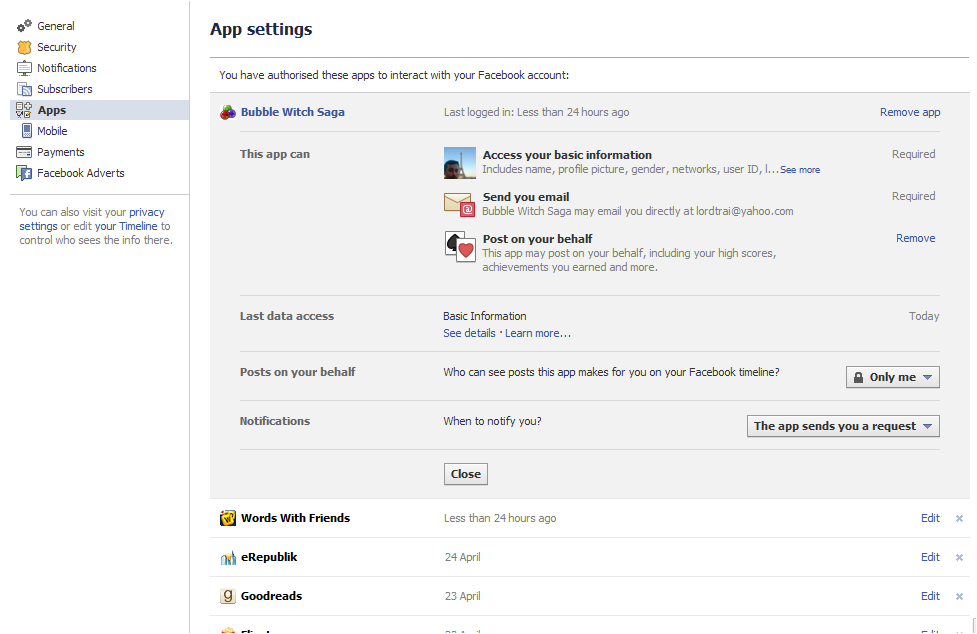
Task: Open the Only me audience dropdown
Action: point(893,377)
